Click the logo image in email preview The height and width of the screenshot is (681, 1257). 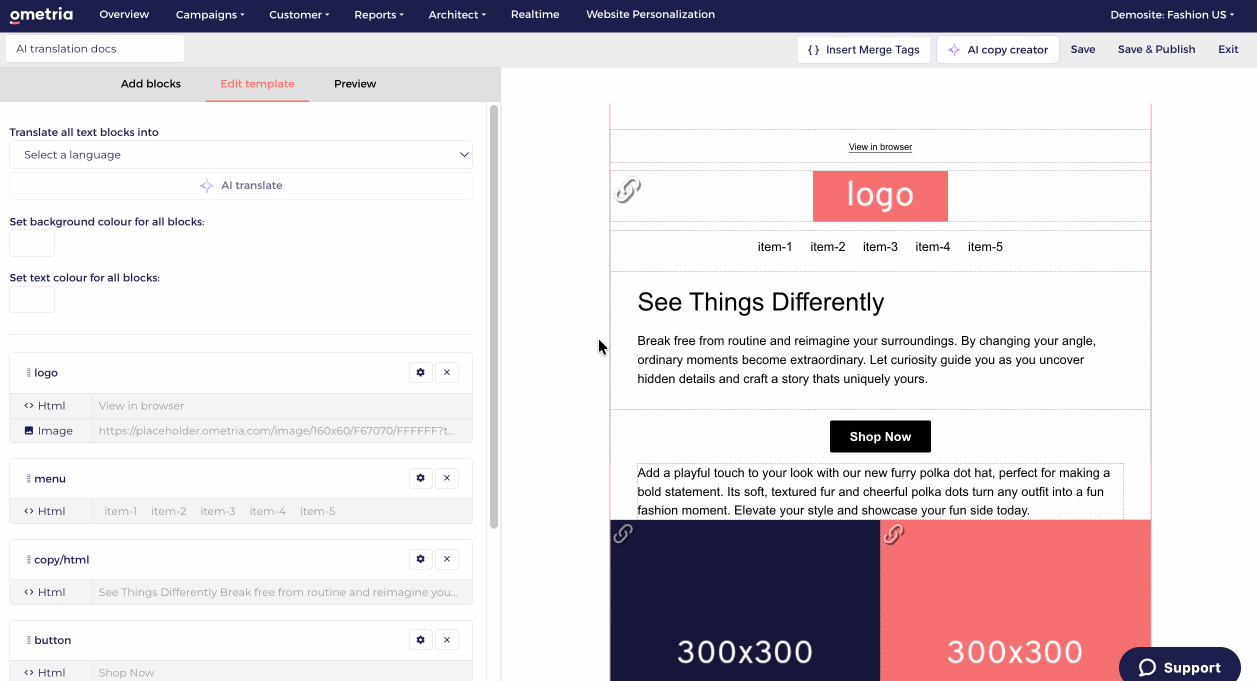pos(880,196)
